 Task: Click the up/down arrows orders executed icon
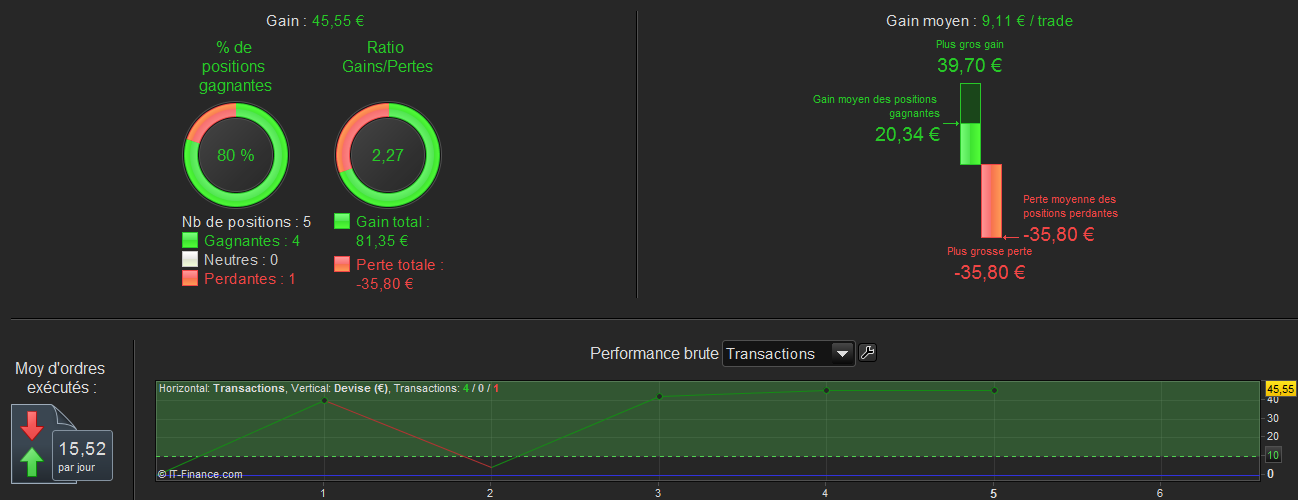32,443
